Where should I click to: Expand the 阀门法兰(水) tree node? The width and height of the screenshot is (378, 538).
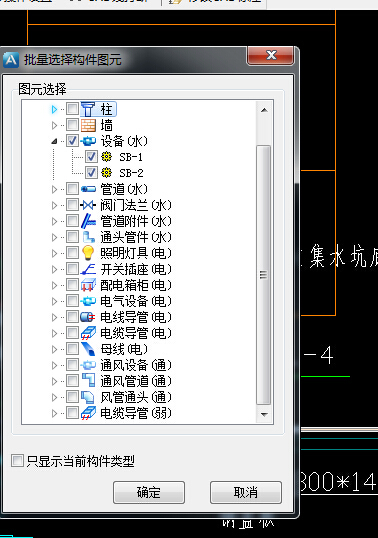[54, 205]
